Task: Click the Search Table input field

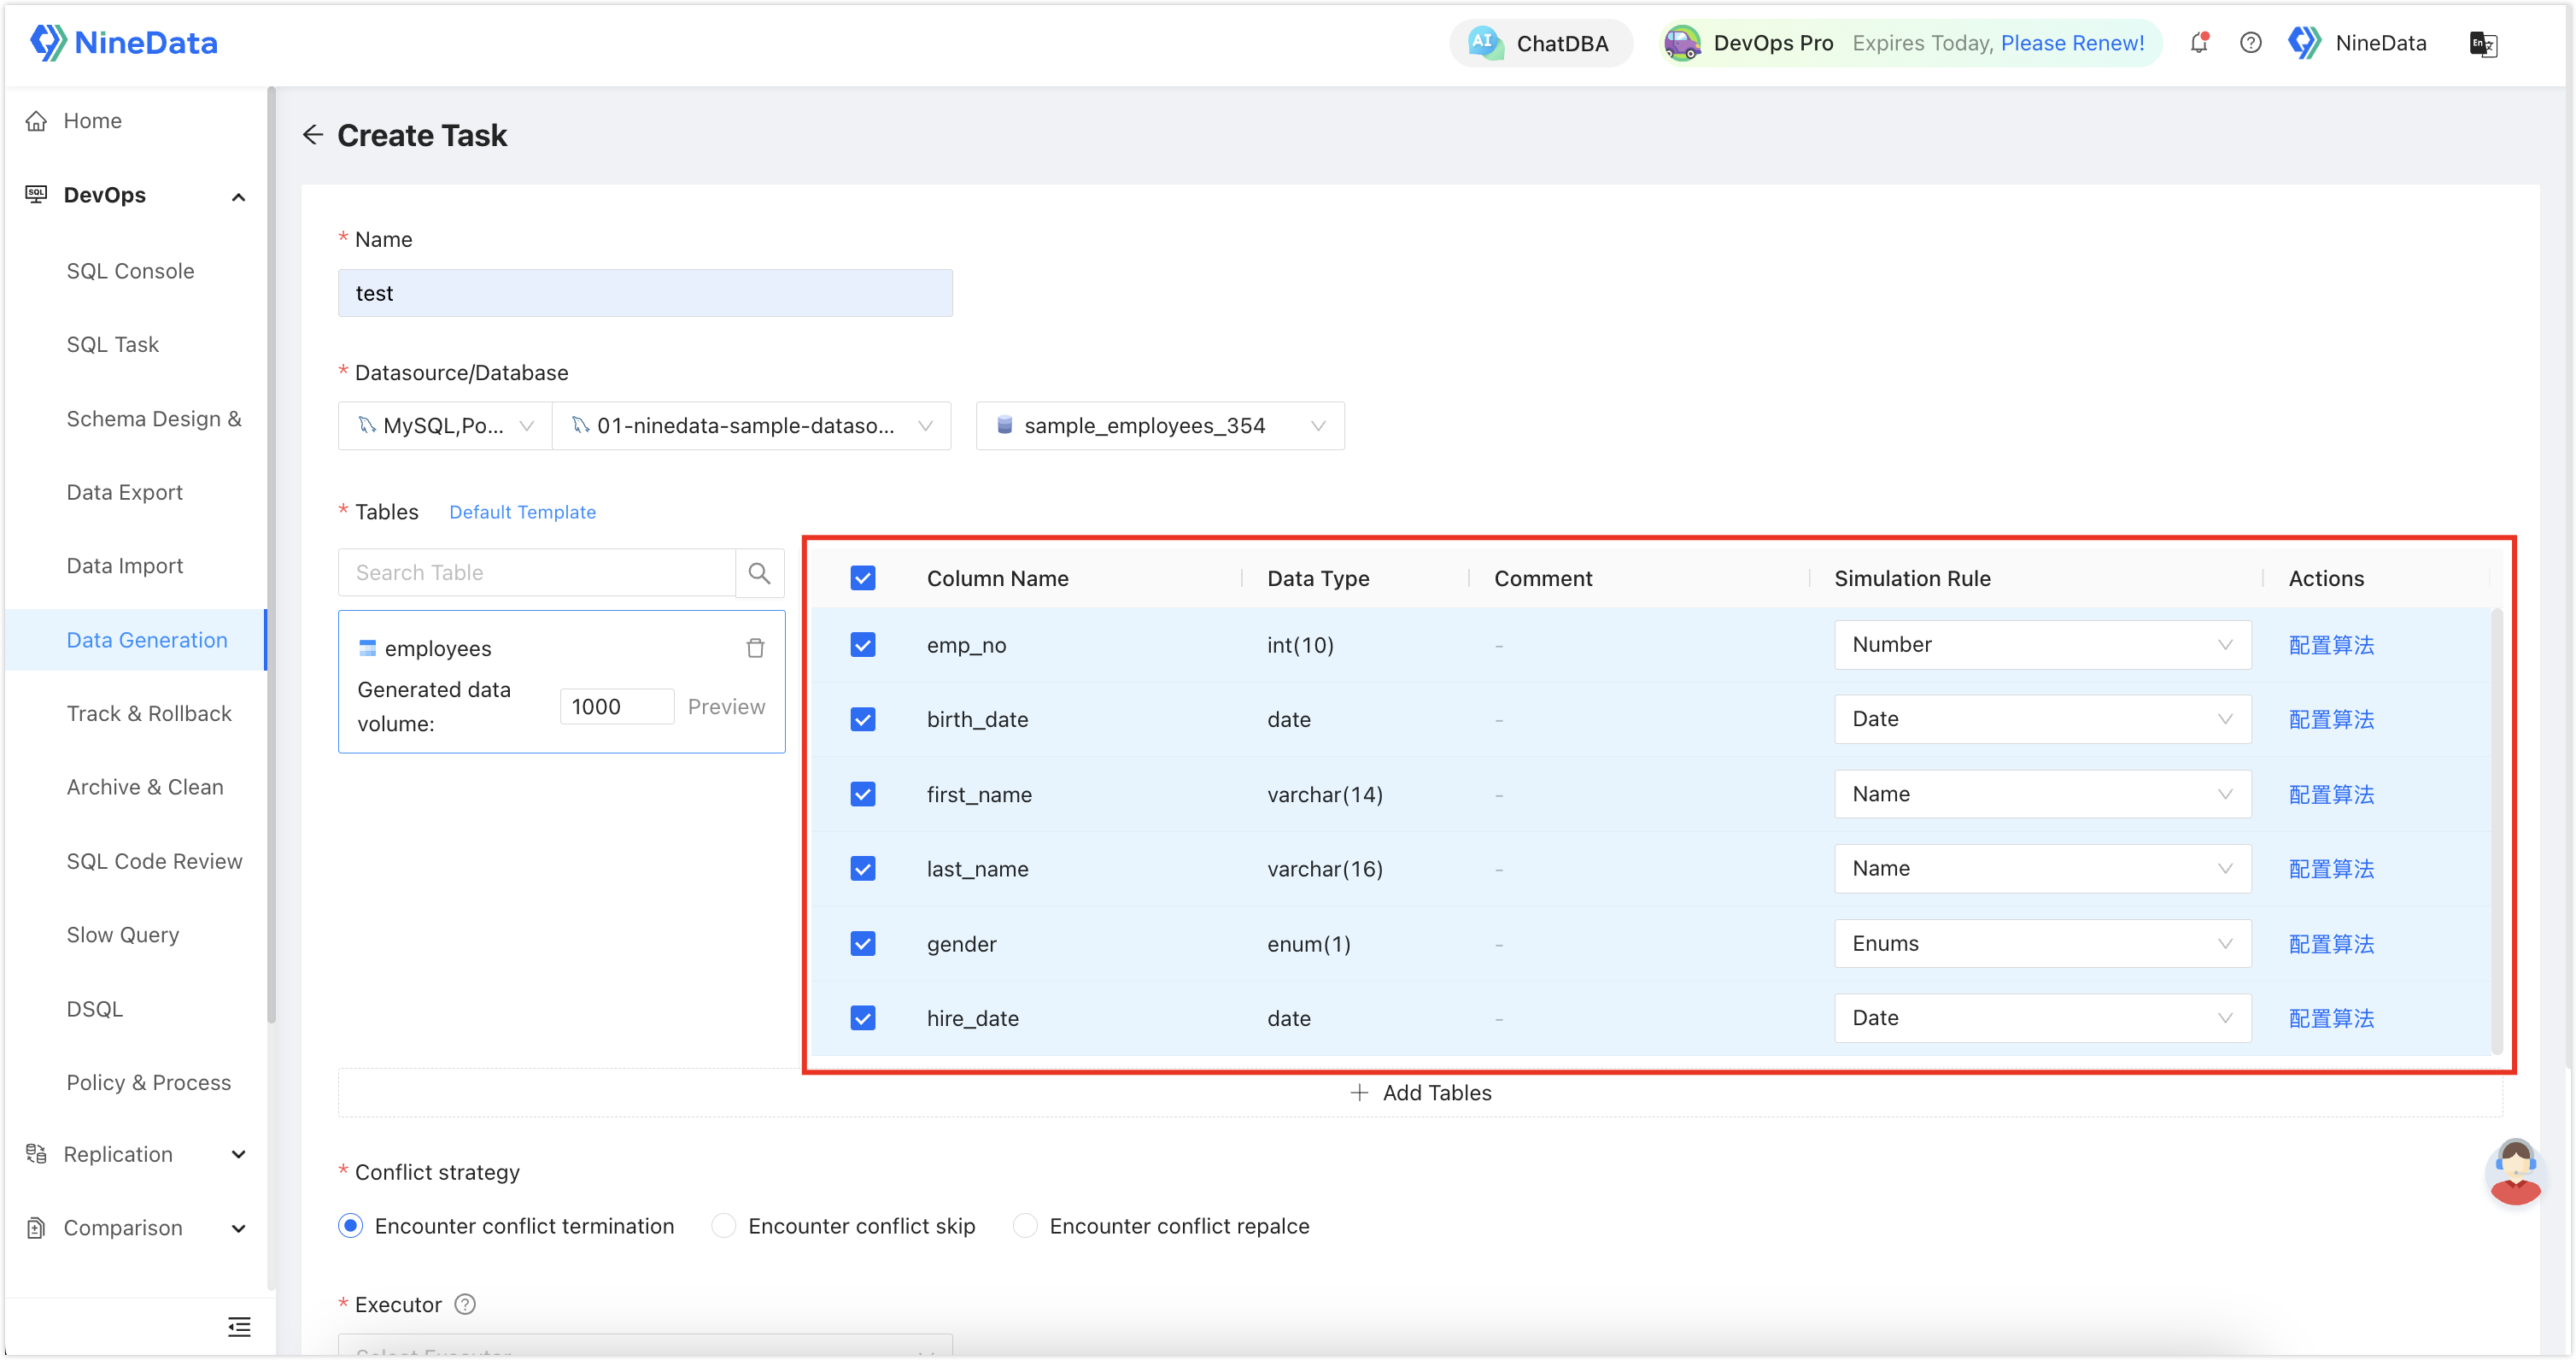Action: 537,573
